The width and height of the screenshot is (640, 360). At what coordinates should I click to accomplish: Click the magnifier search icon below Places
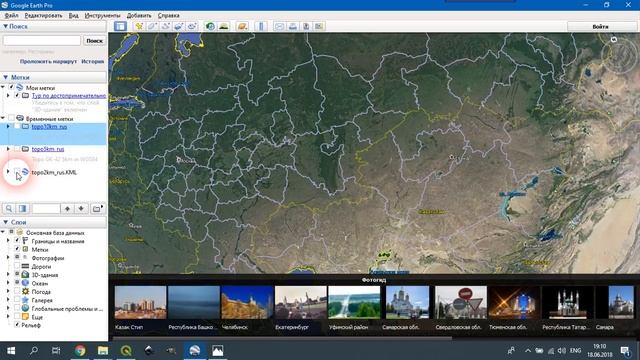click(x=9, y=209)
